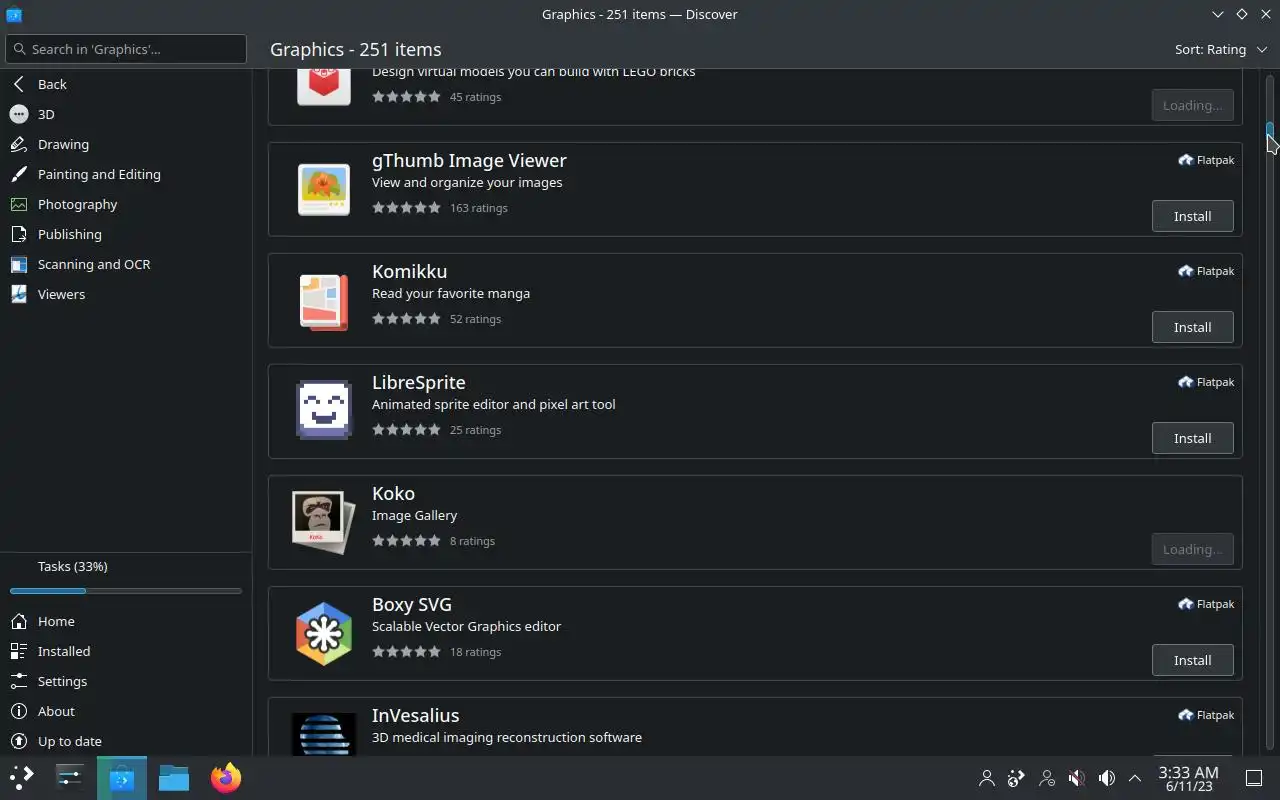Viewport: 1280px width, 800px height.
Task: Click the Boxy SVG hexagon icon
Action: (x=324, y=633)
